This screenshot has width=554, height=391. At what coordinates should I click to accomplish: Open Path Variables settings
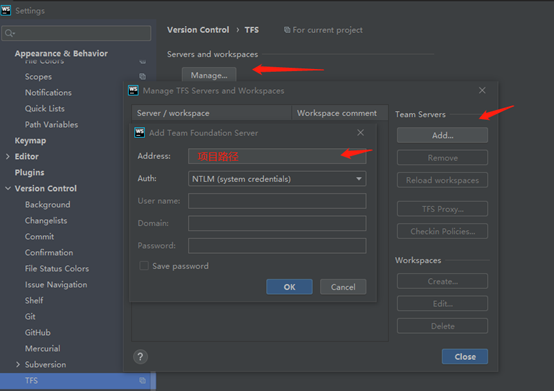[51, 125]
